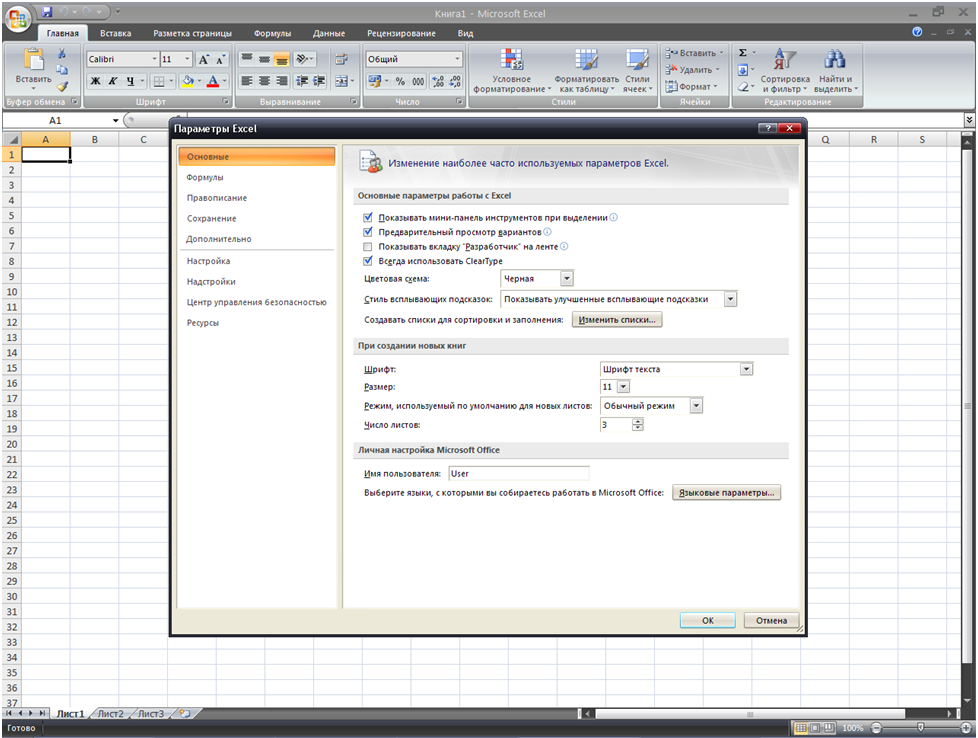
Task: Click the Office button in the title bar
Action: 17,17
